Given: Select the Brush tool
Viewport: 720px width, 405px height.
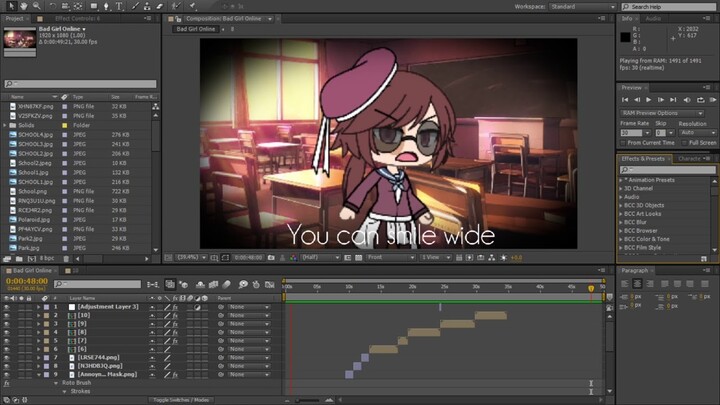Looking at the screenshot, I should [135, 6].
